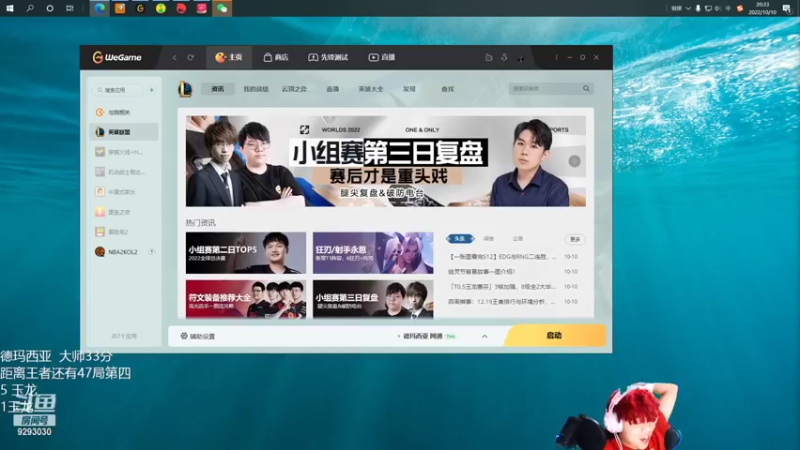Select 堡垒之夜 in sidebar

point(124,212)
